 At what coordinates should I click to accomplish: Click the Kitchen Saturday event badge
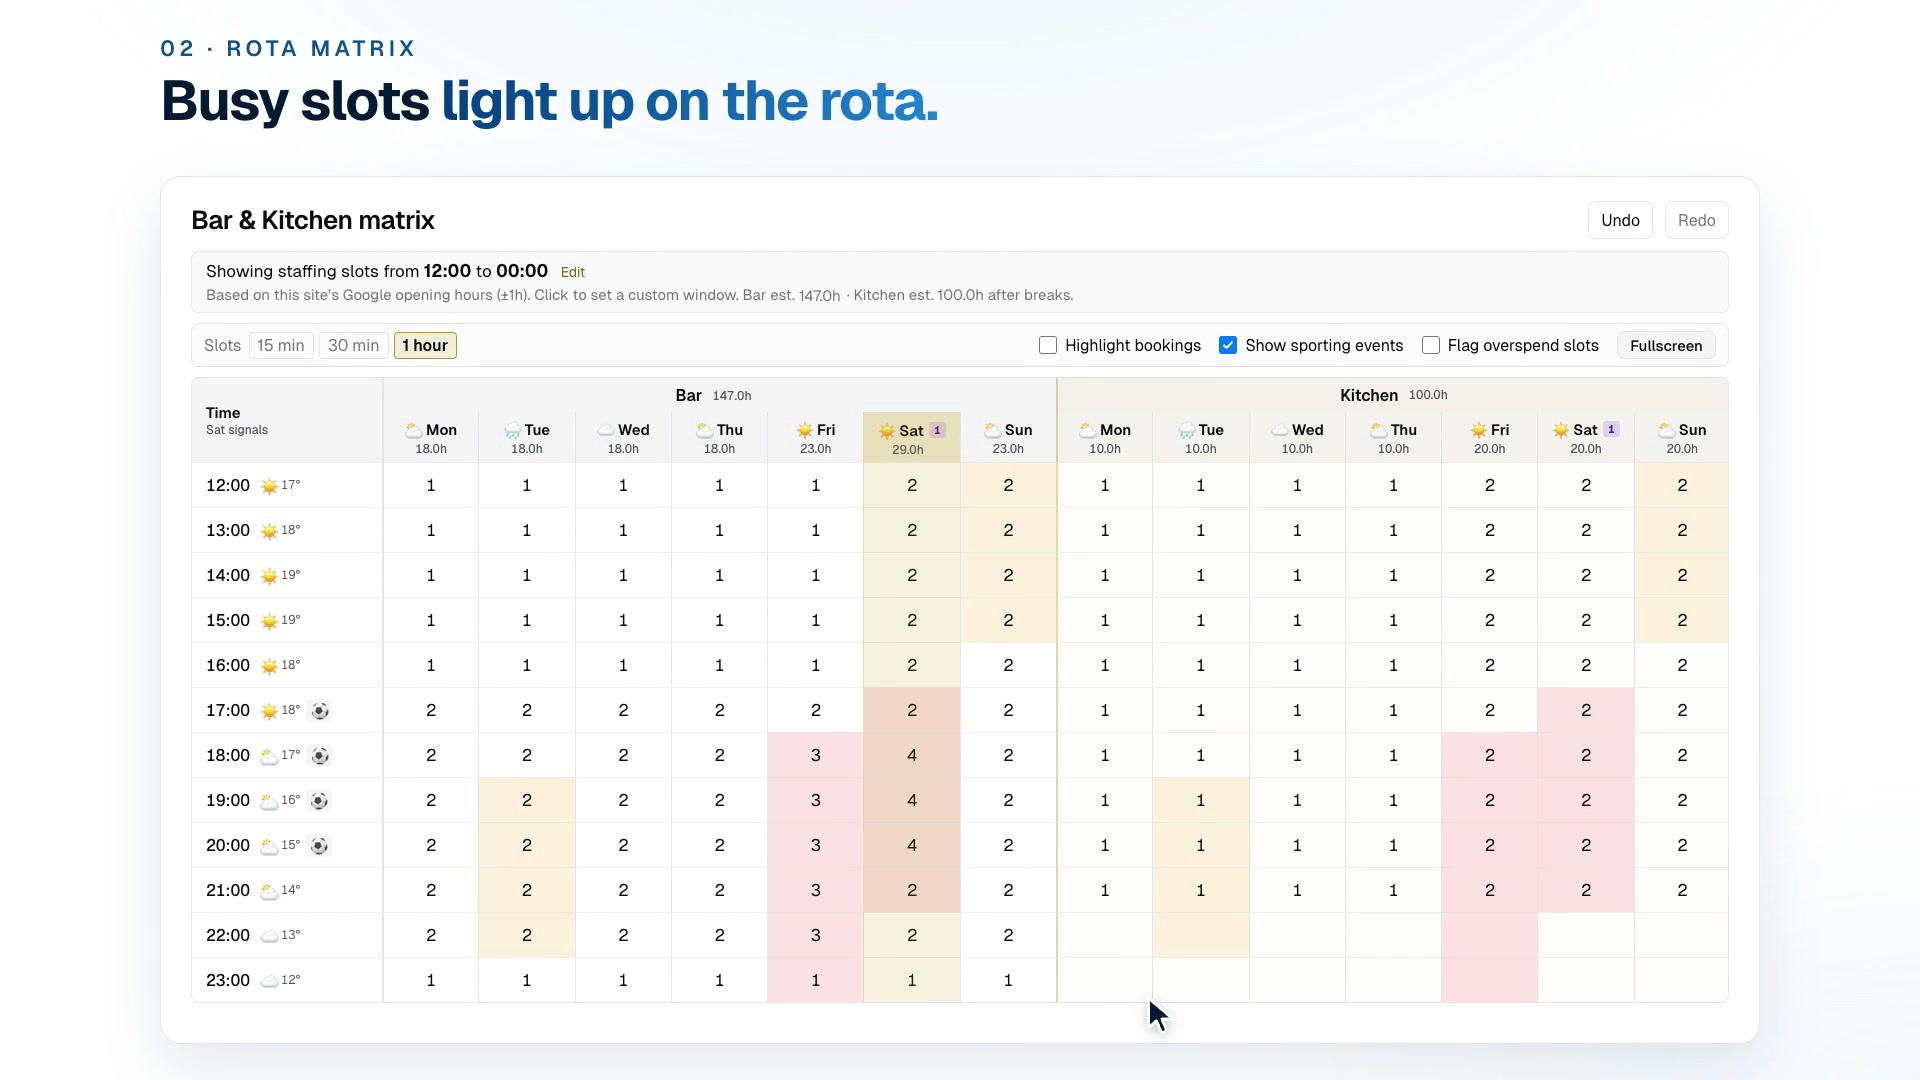coord(1611,429)
